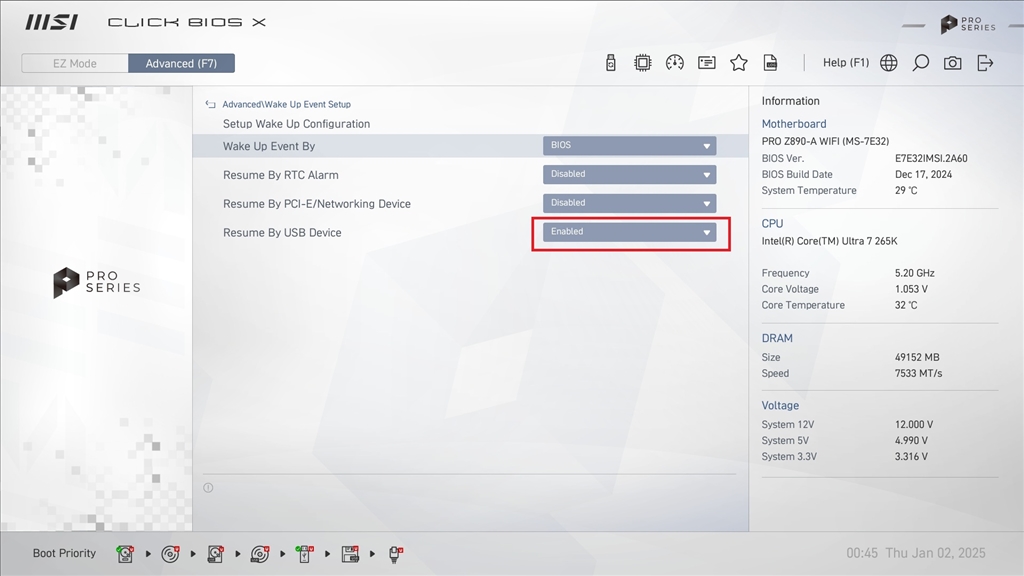The height and width of the screenshot is (576, 1024).
Task: Click the profile card icon
Action: tap(707, 63)
